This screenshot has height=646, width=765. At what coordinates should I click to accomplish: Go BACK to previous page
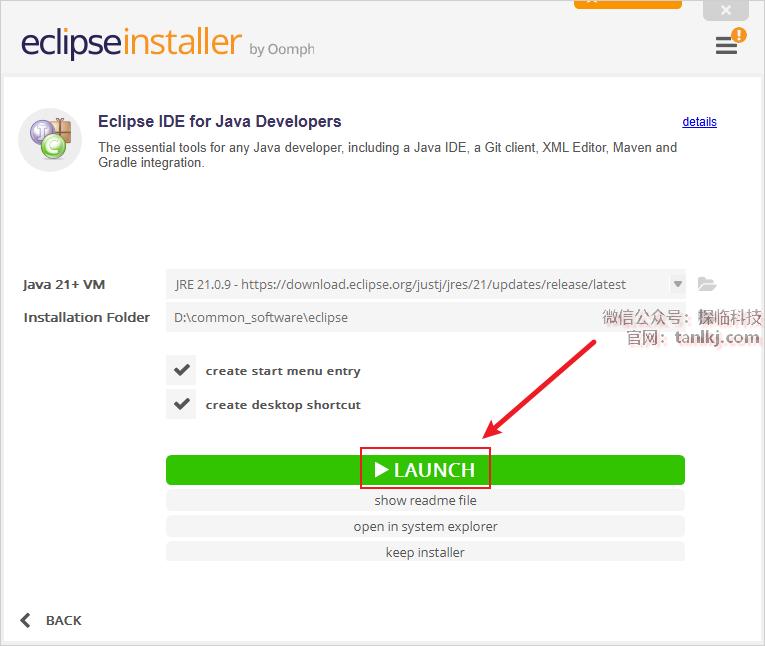[x=63, y=621]
